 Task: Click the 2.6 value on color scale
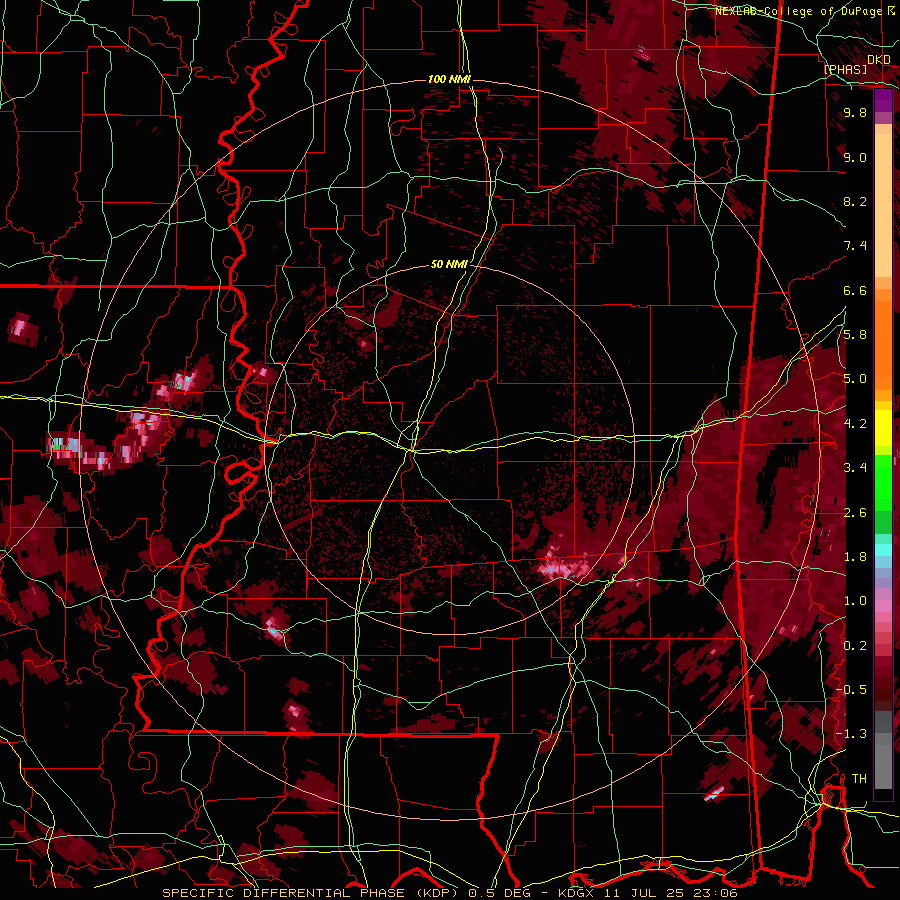[x=855, y=513]
